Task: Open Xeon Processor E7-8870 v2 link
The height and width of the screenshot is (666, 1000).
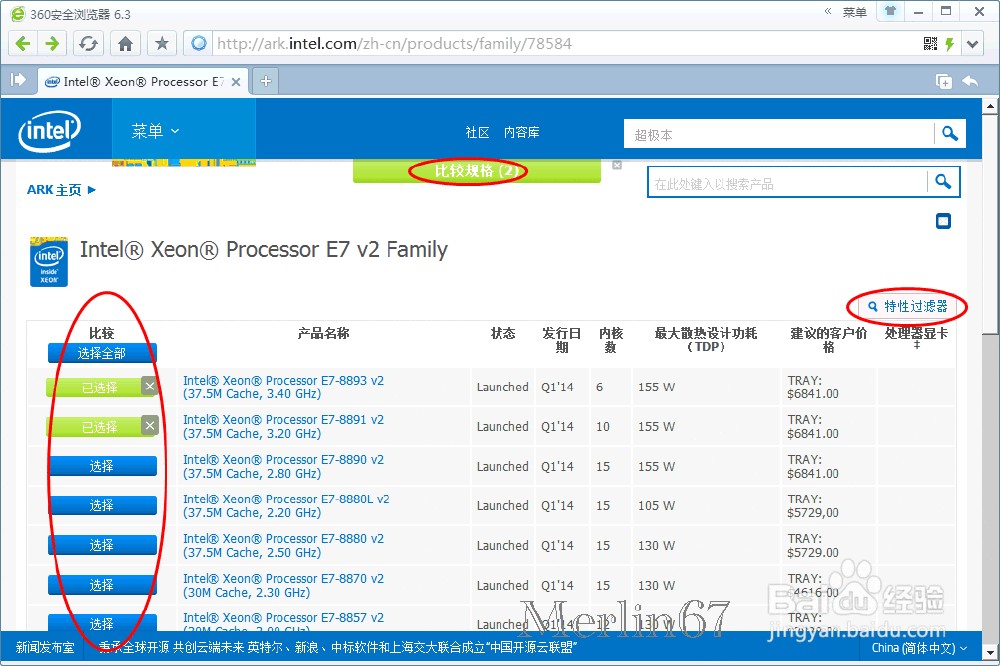Action: tap(283, 585)
